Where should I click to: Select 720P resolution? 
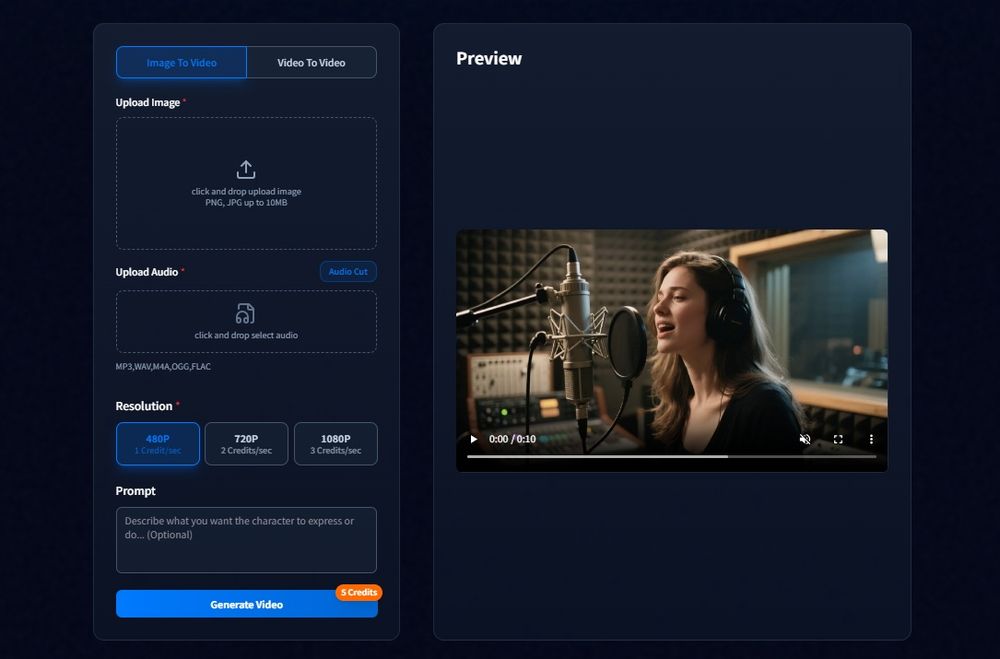coord(246,443)
